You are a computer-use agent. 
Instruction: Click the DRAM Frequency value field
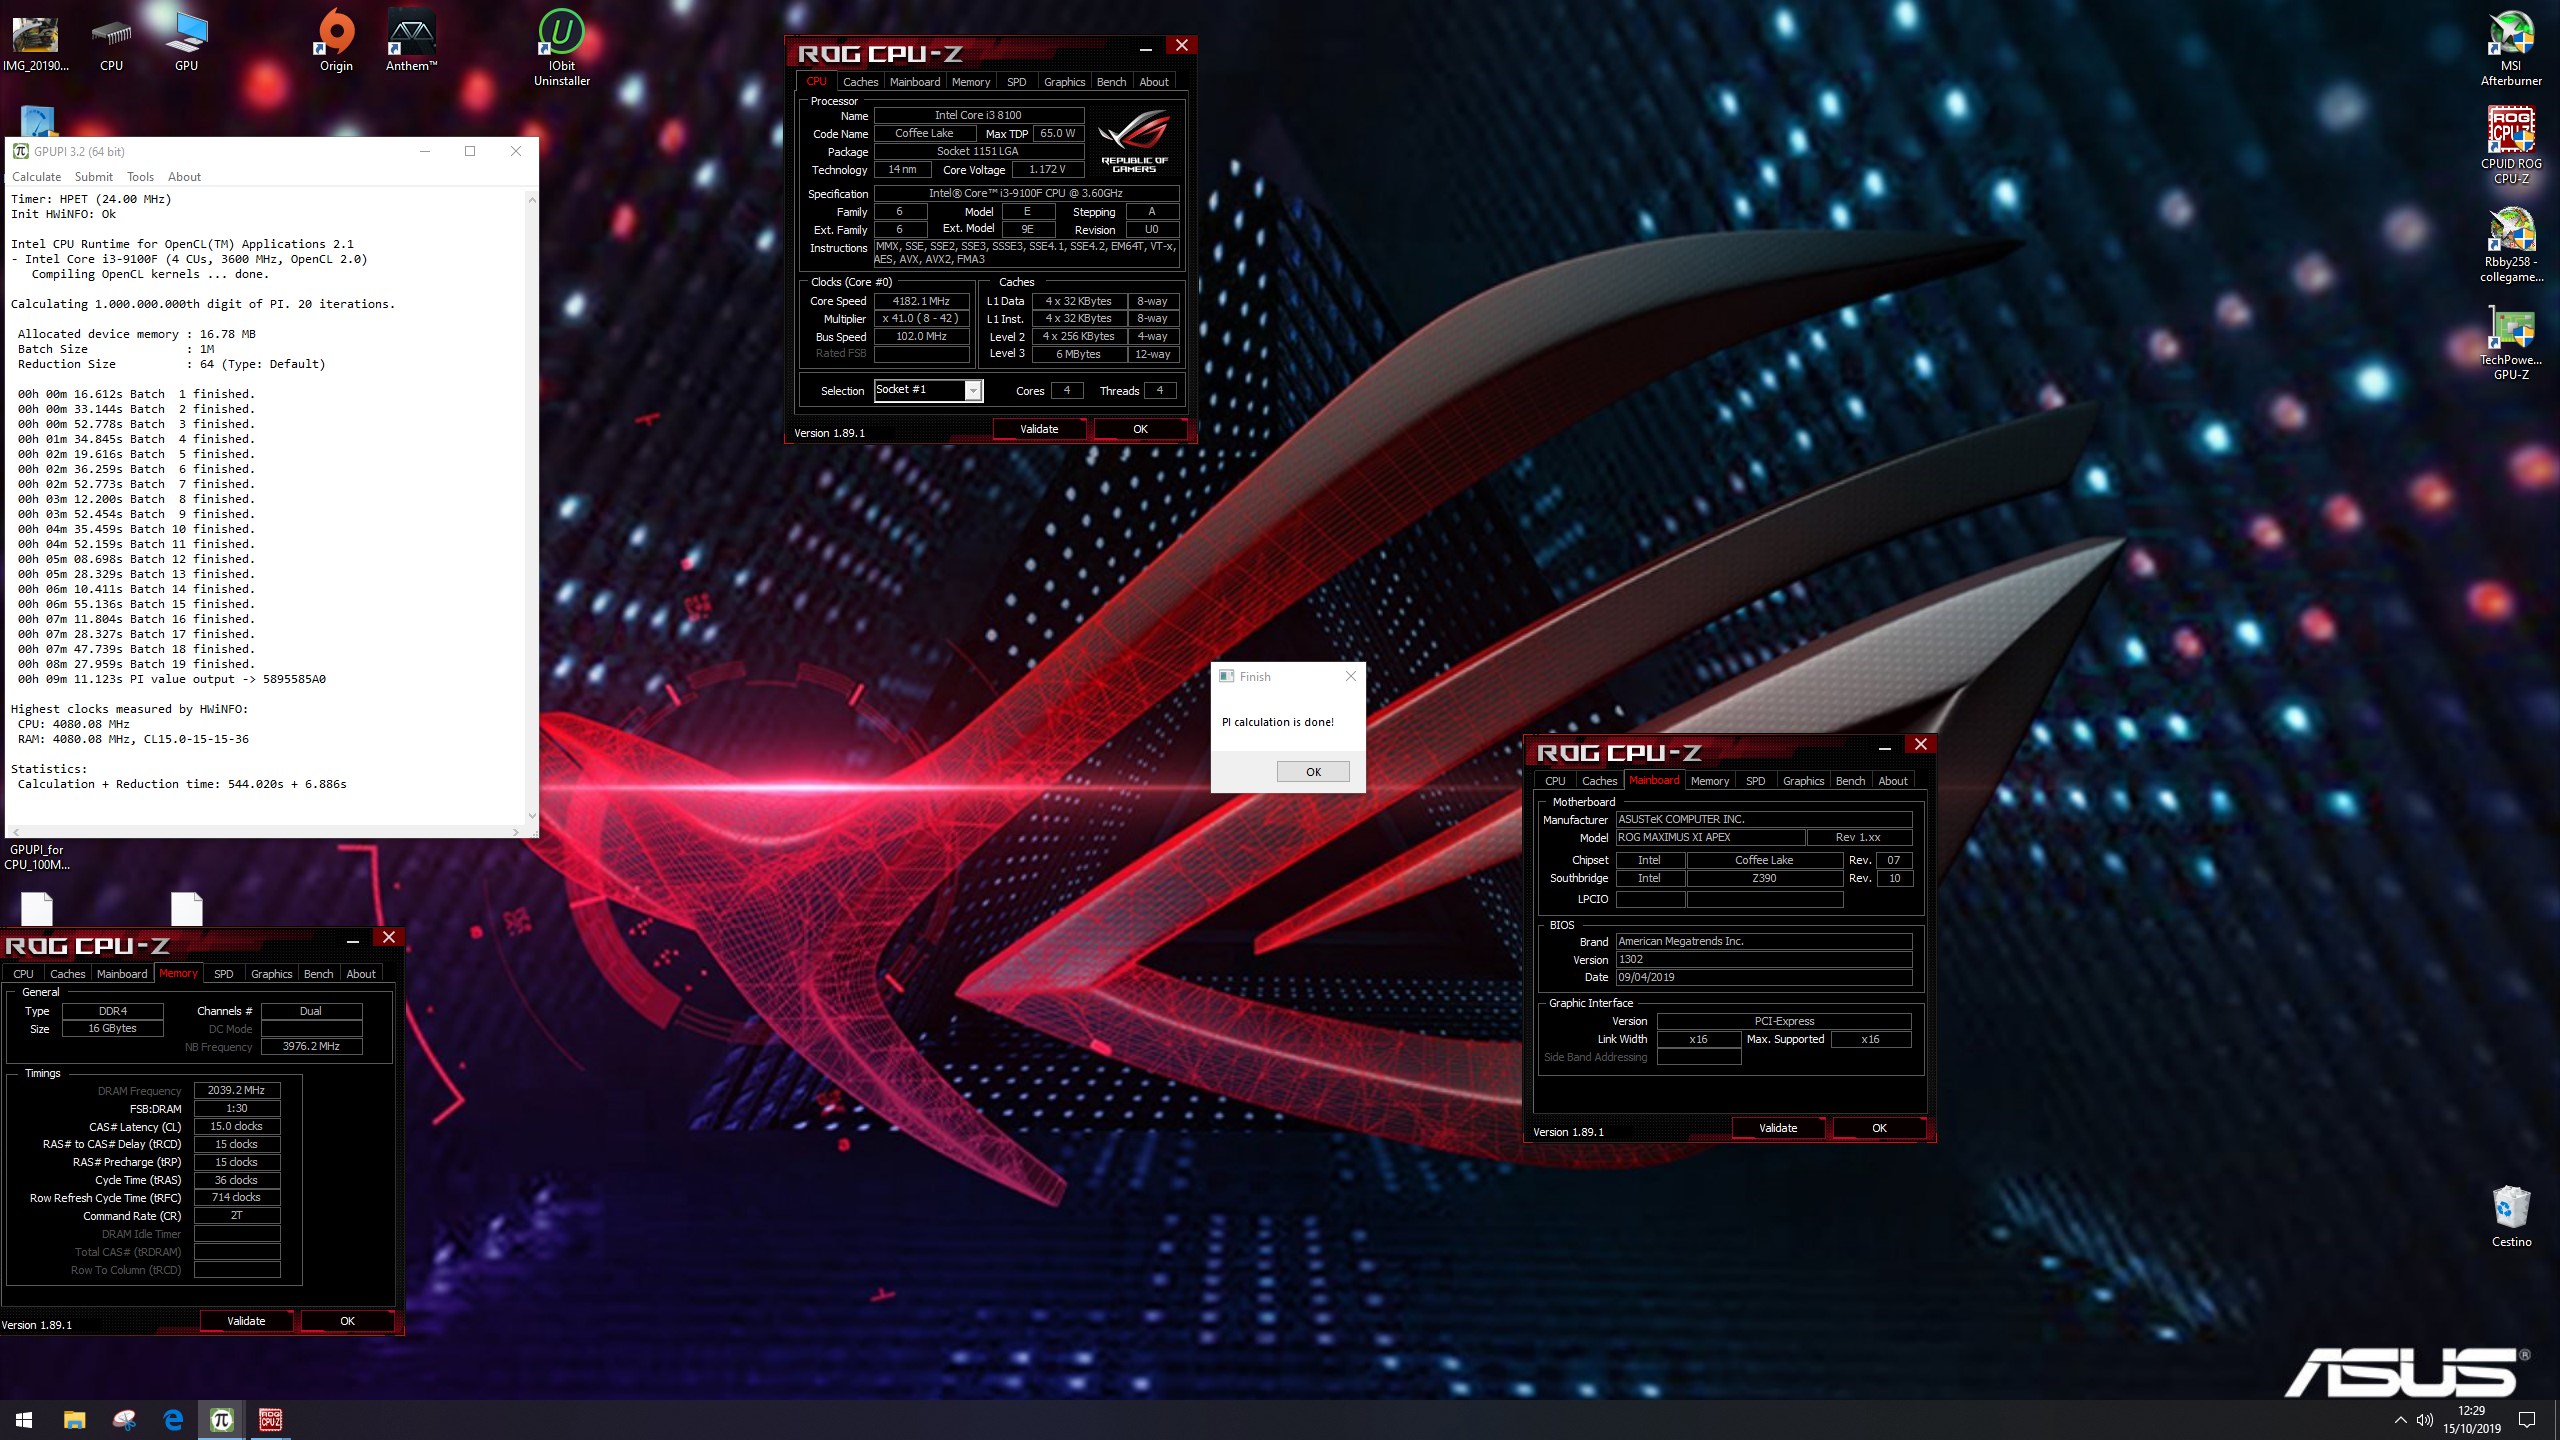237,1091
